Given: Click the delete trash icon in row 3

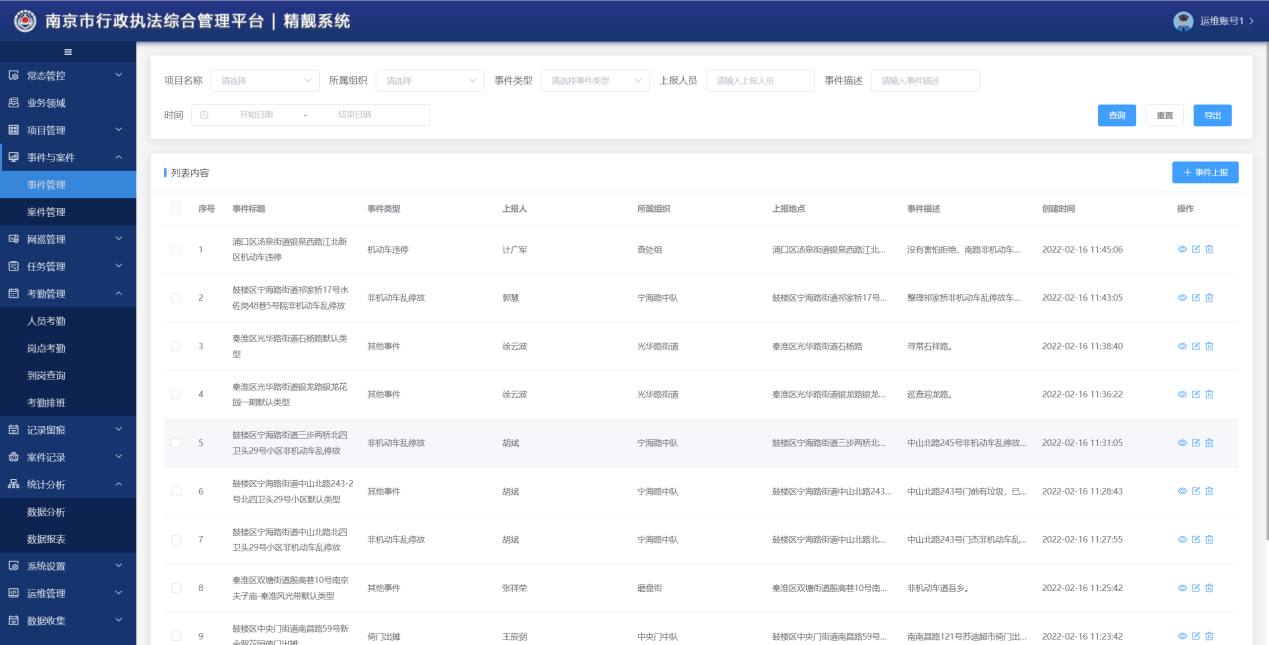Looking at the screenshot, I should pyautogui.click(x=1209, y=346).
